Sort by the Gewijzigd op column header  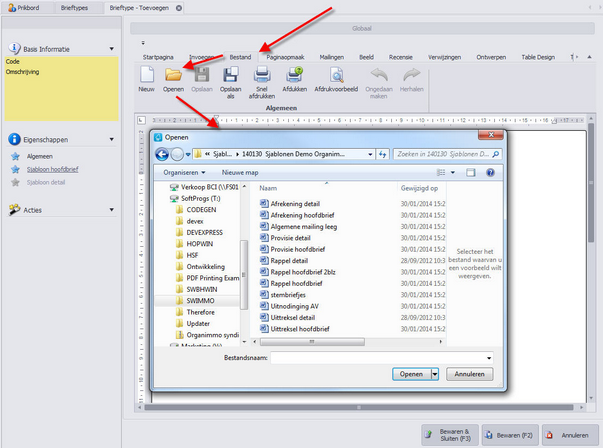[421, 188]
